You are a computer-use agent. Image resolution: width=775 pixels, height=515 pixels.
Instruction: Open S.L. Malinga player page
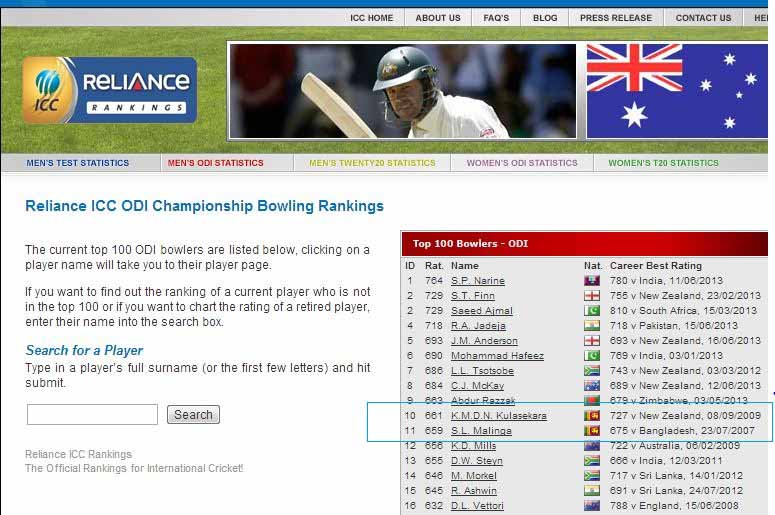click(x=481, y=430)
